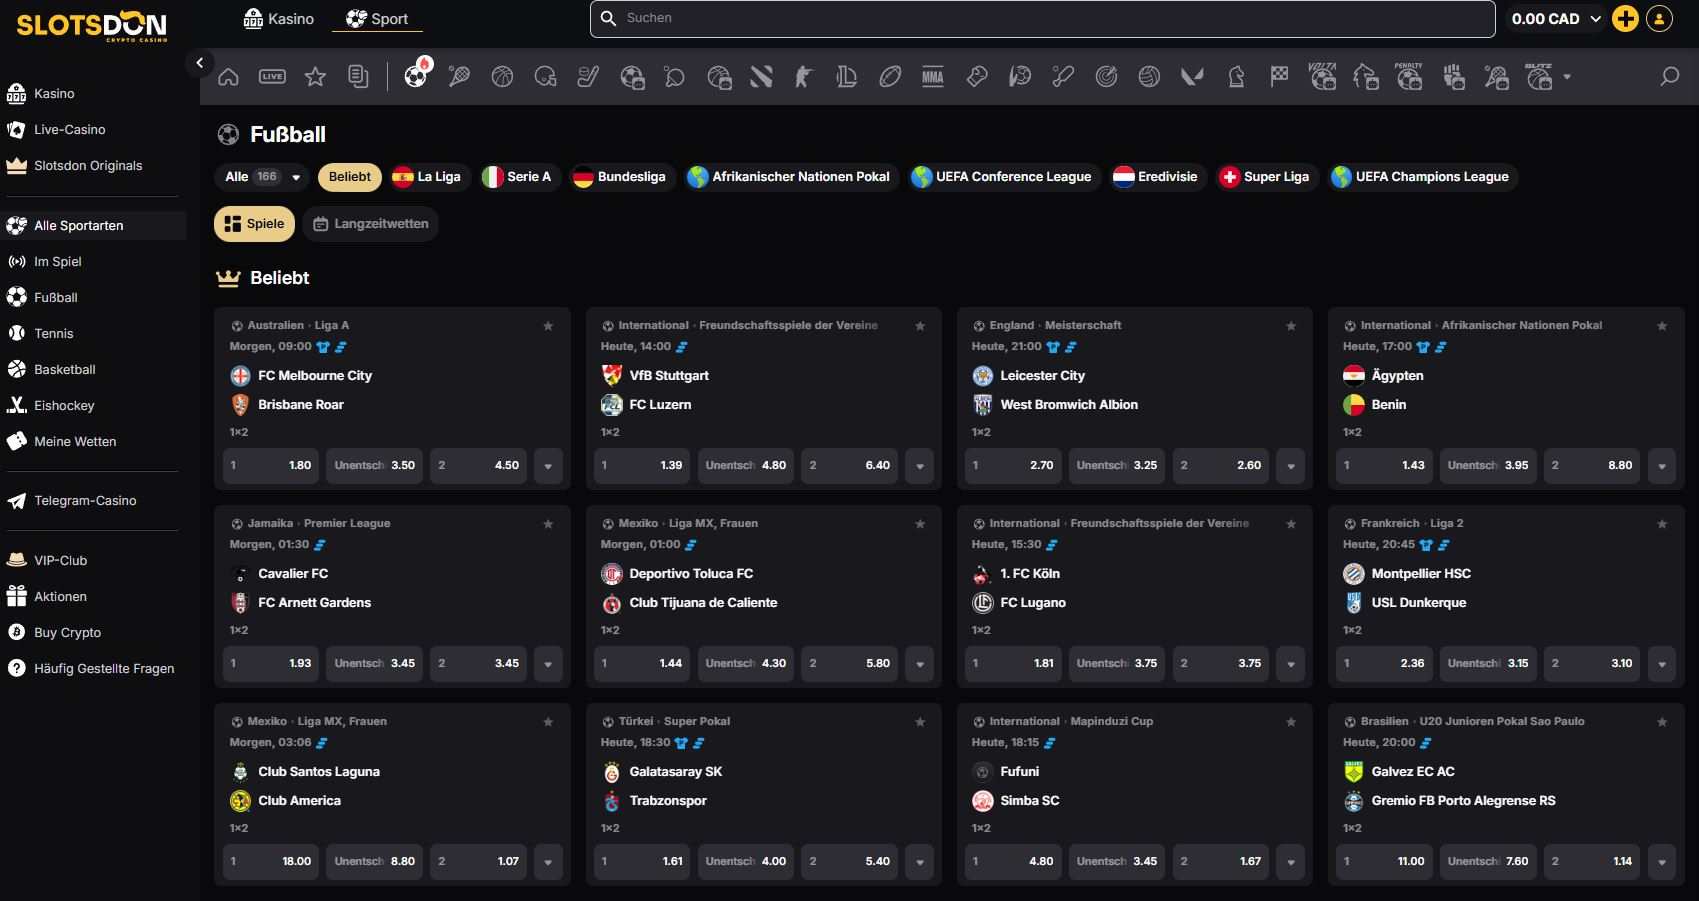
Task: Toggle favorite on Galatasaray SK match
Action: 920,722
